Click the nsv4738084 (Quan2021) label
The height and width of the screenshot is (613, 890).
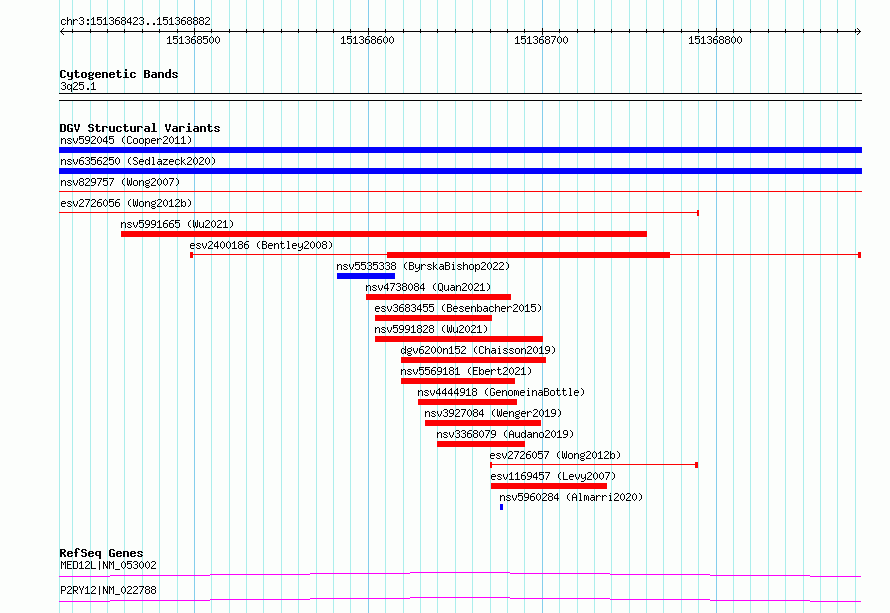[x=428, y=287]
